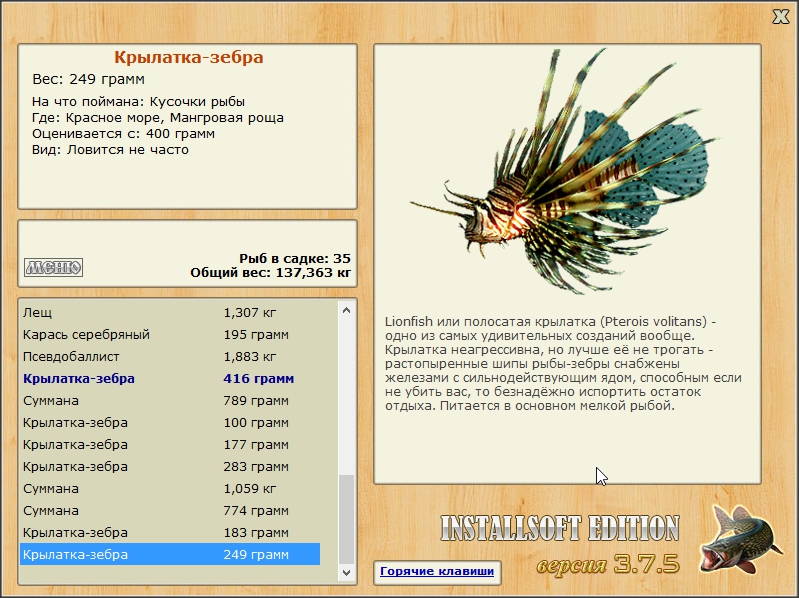Select the Суммана 789 грамм row
This screenshot has width=799, height=598.
pos(170,400)
